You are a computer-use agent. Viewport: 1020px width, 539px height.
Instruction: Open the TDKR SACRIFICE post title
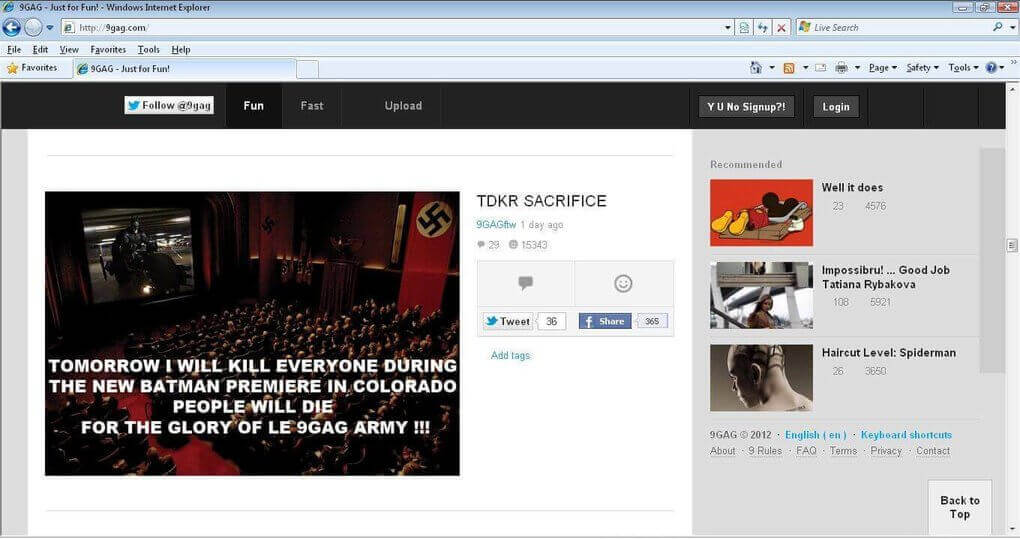(x=541, y=201)
